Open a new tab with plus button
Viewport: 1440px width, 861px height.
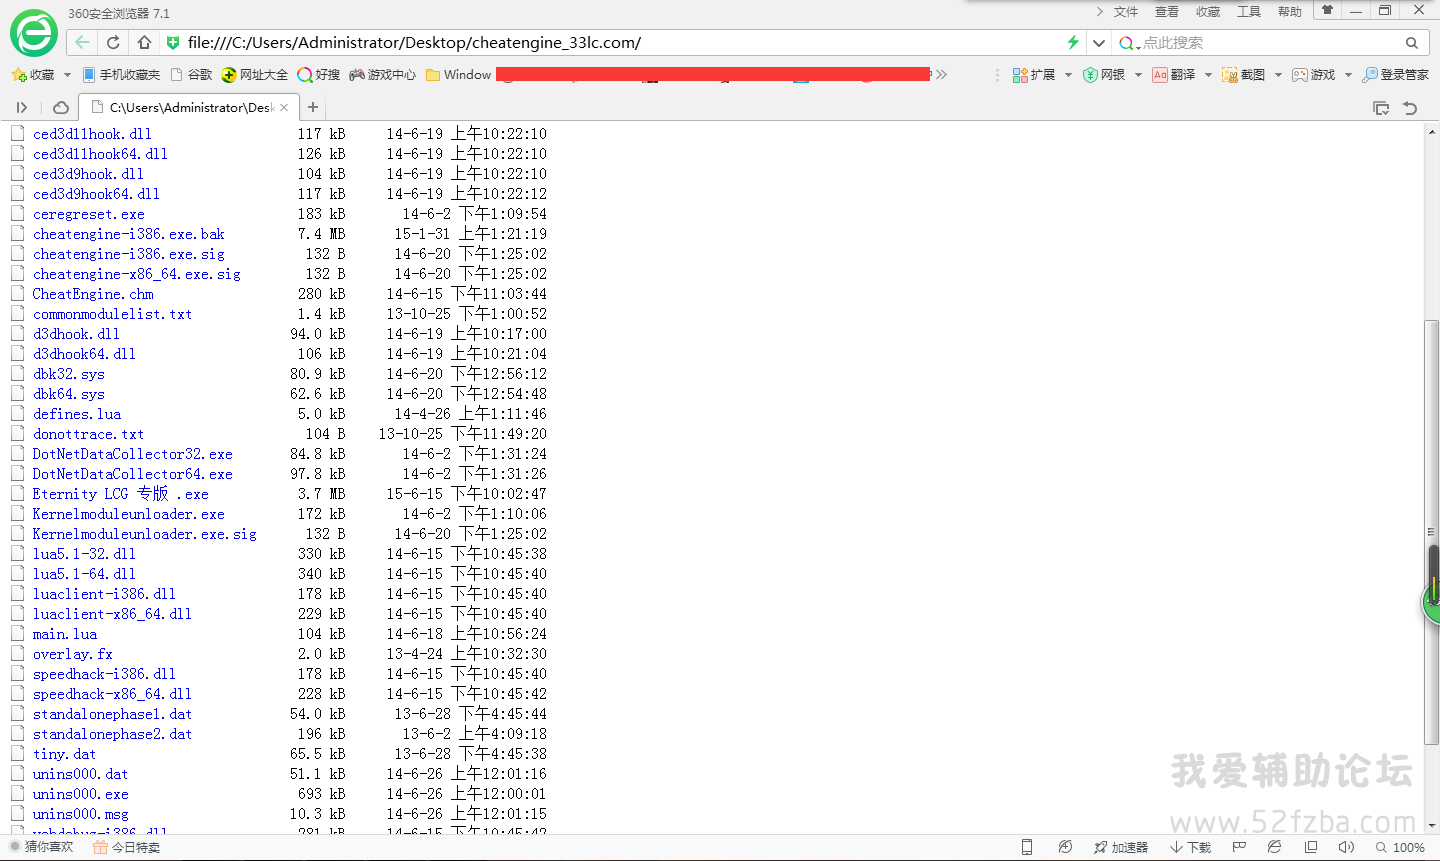click(313, 107)
